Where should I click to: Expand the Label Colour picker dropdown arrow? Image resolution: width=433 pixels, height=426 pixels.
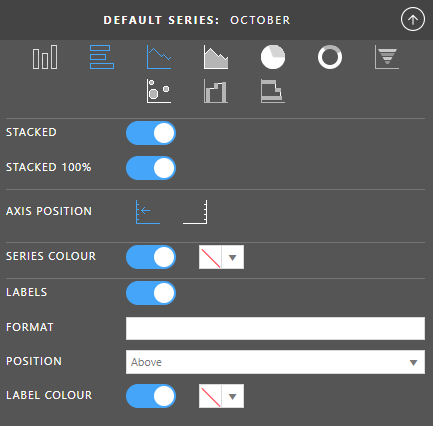click(x=233, y=396)
